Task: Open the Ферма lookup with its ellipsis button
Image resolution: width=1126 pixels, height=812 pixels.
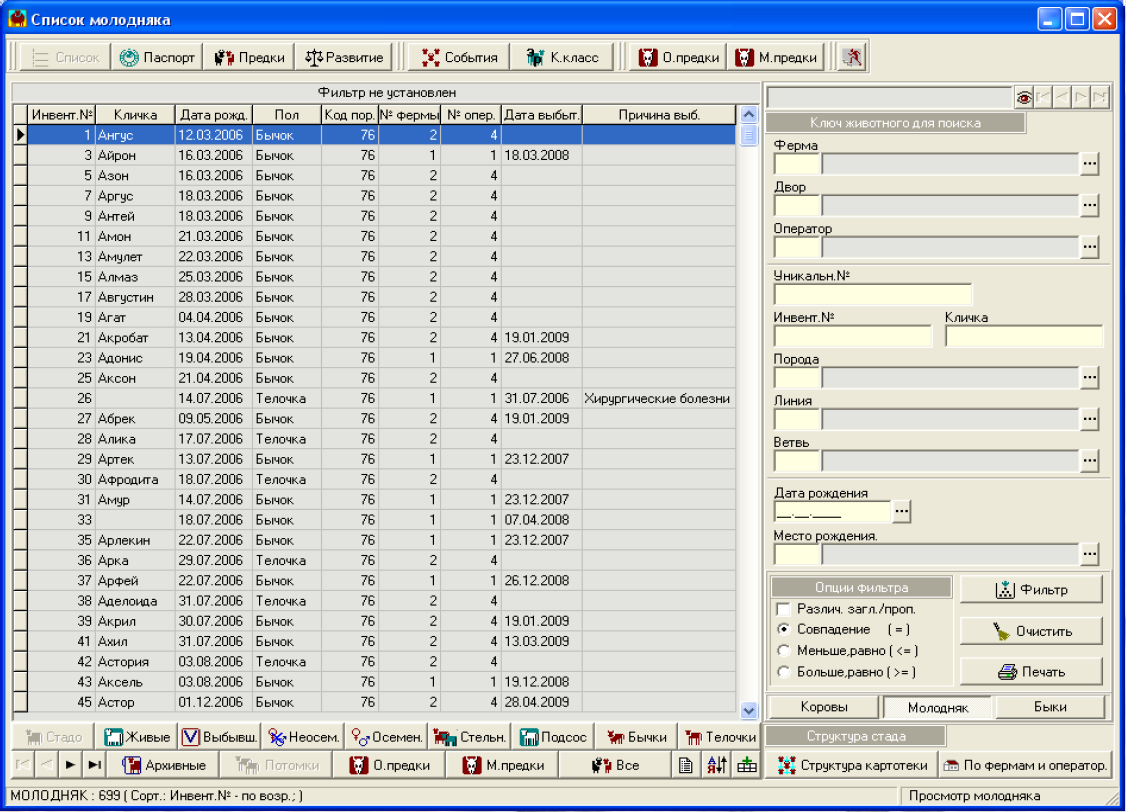Action: pyautogui.click(x=1089, y=164)
